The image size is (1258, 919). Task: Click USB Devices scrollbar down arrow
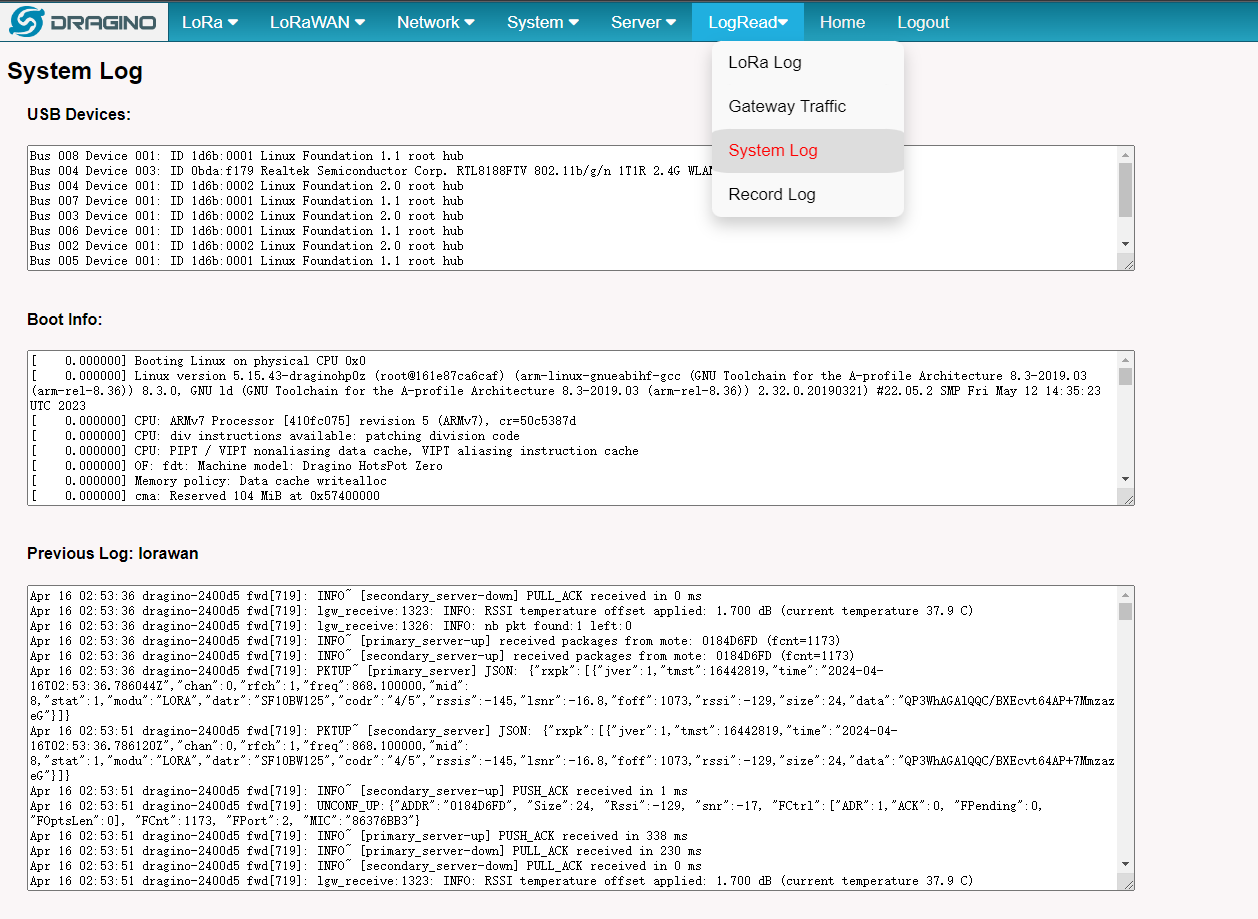click(1126, 244)
